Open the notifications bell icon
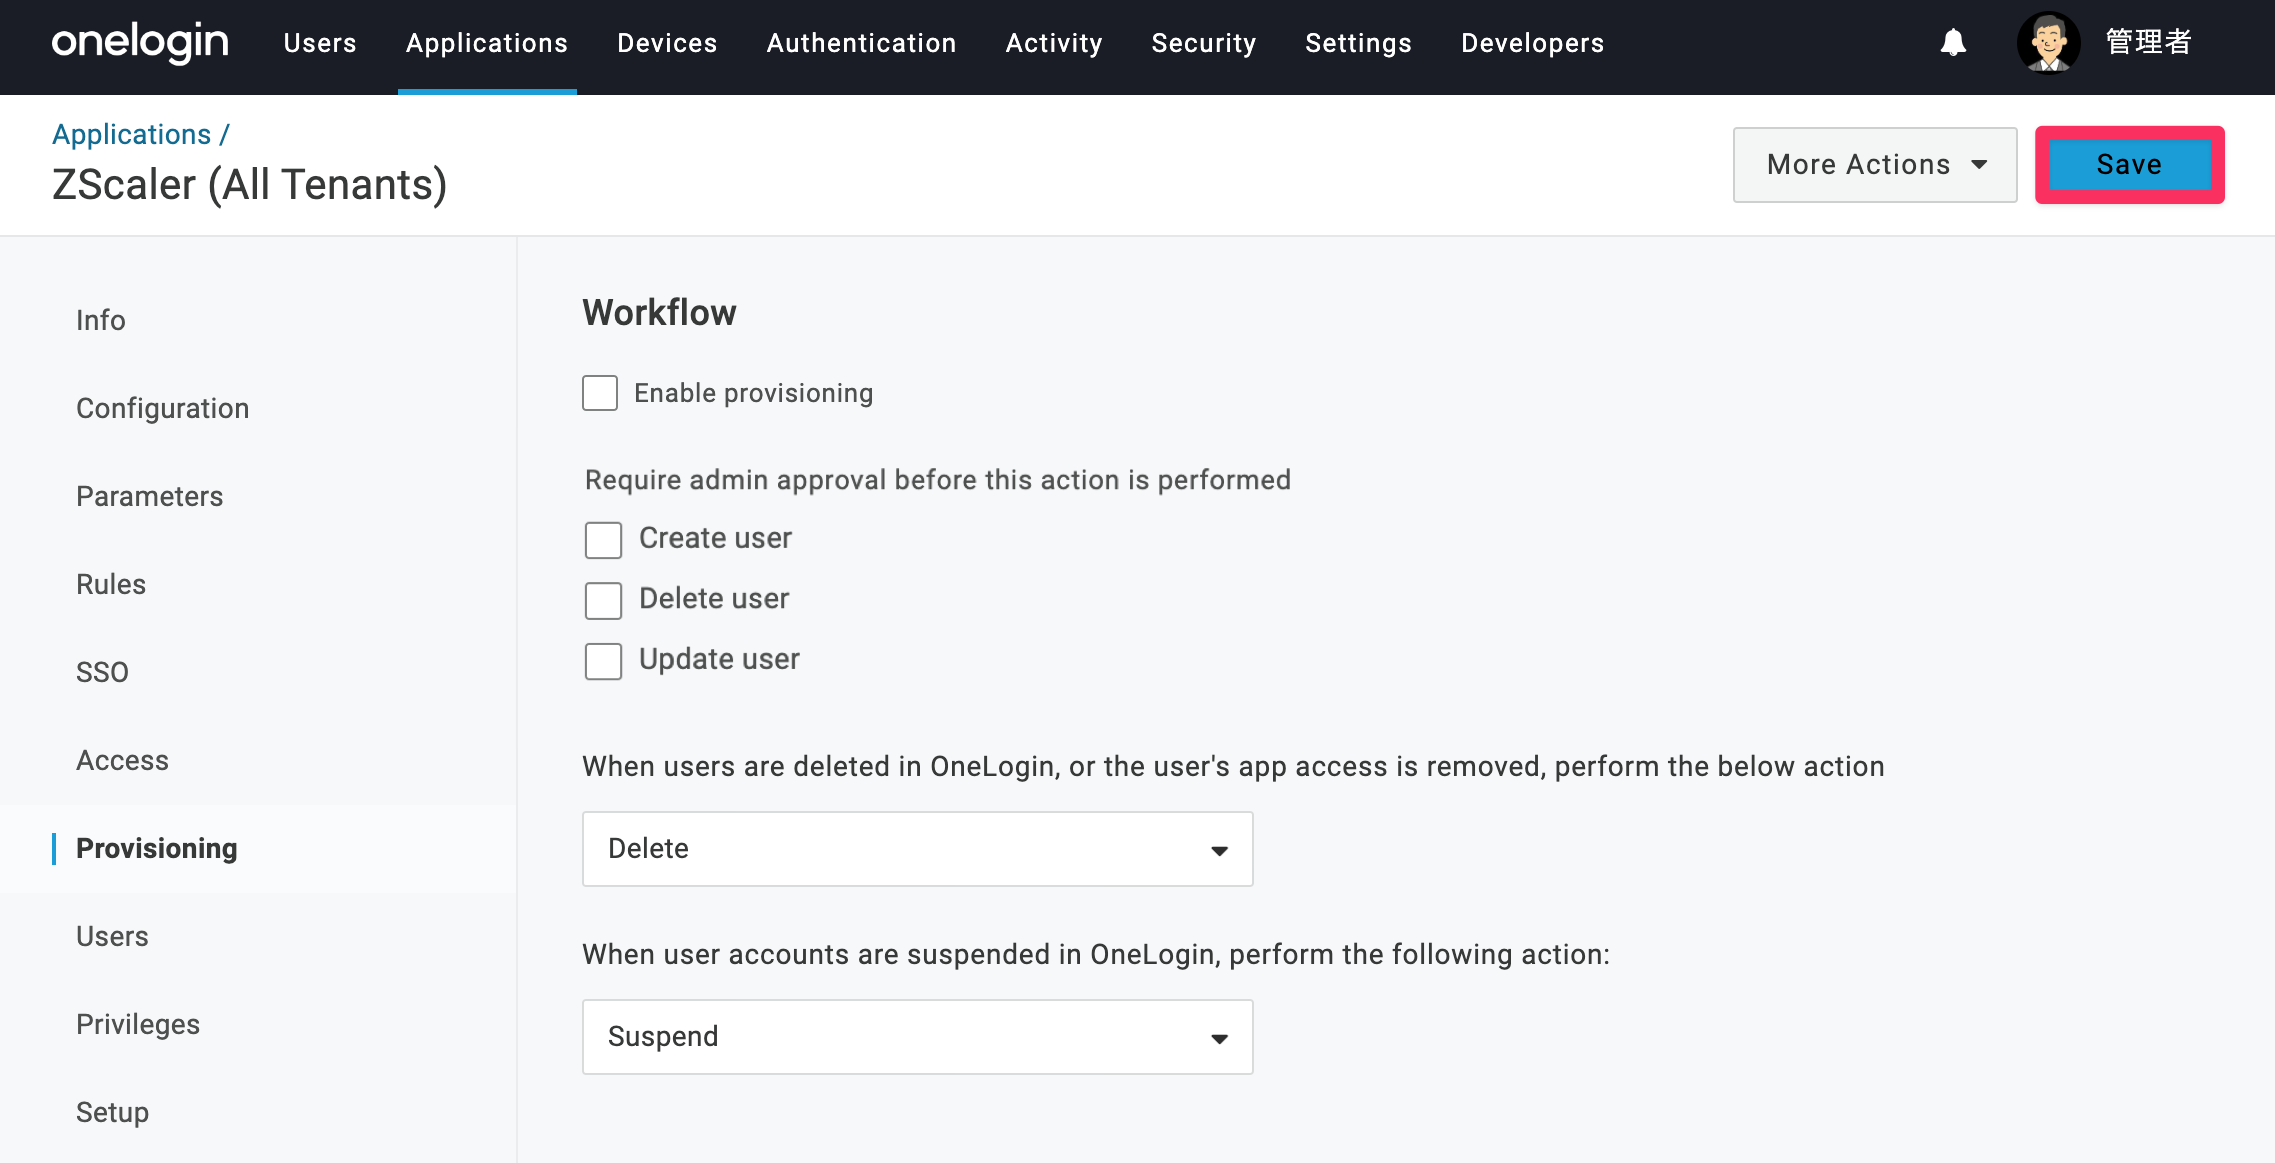This screenshot has width=2275, height=1163. [x=1953, y=43]
